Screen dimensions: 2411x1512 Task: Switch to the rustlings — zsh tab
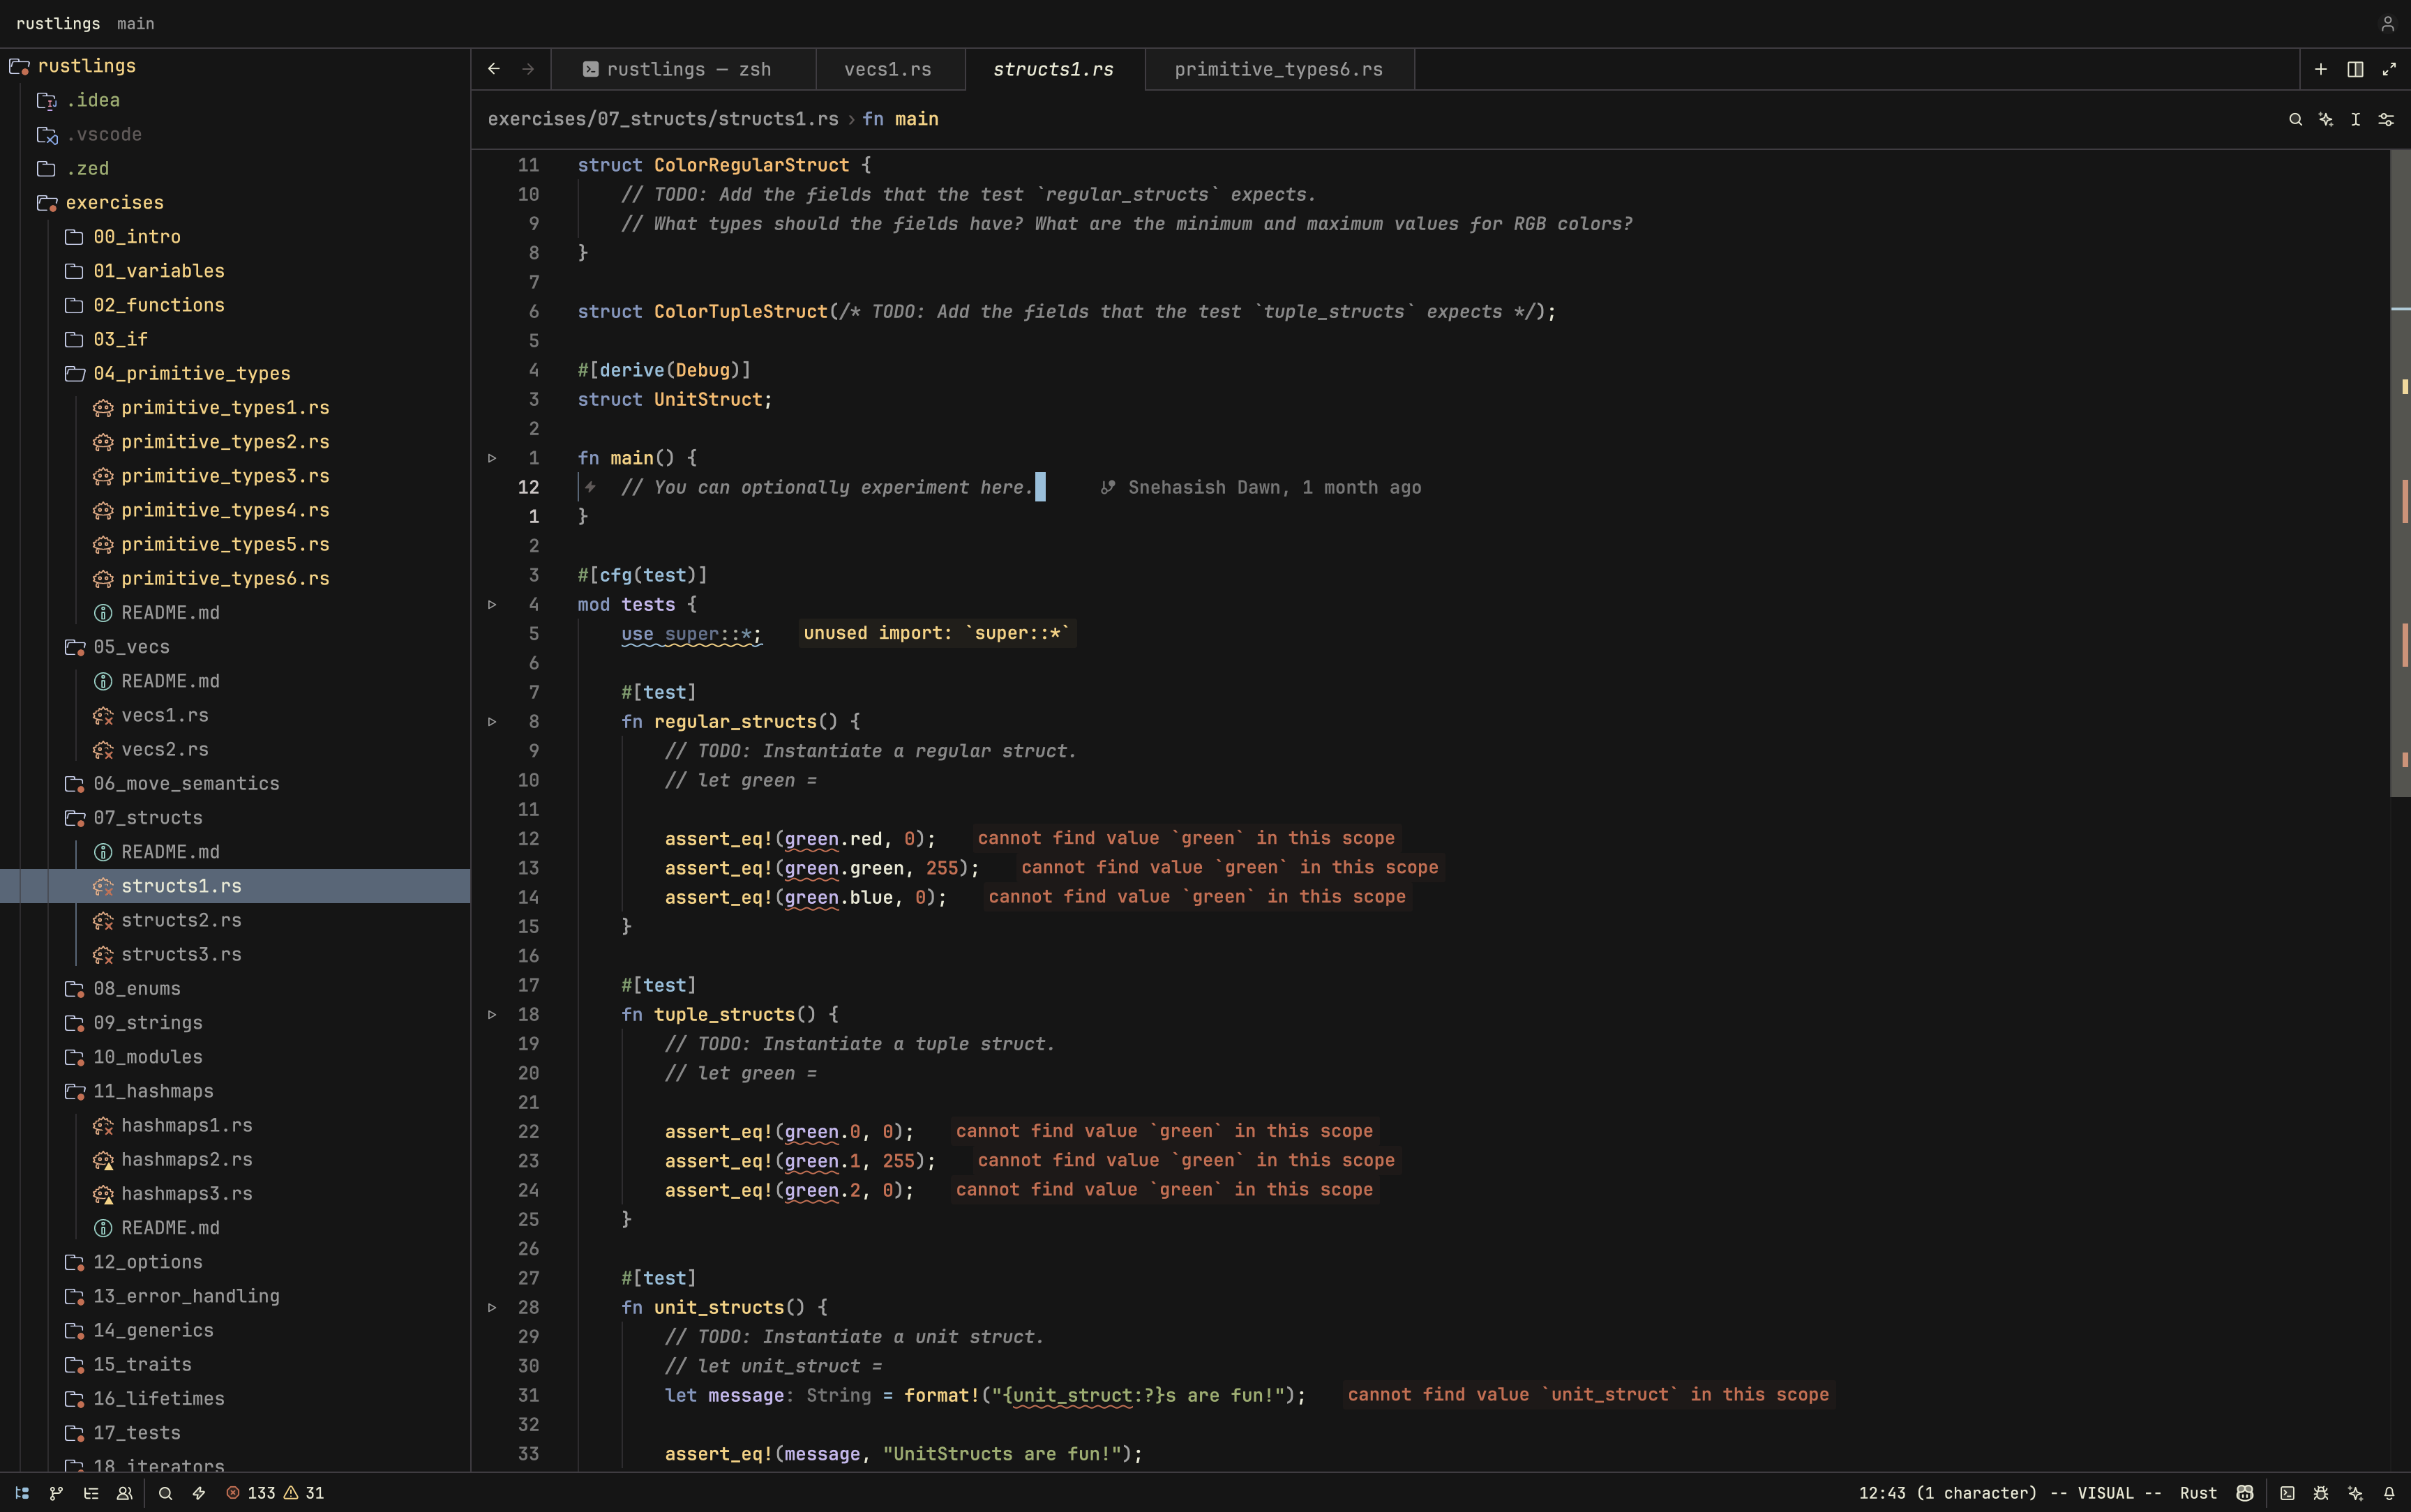(x=683, y=69)
